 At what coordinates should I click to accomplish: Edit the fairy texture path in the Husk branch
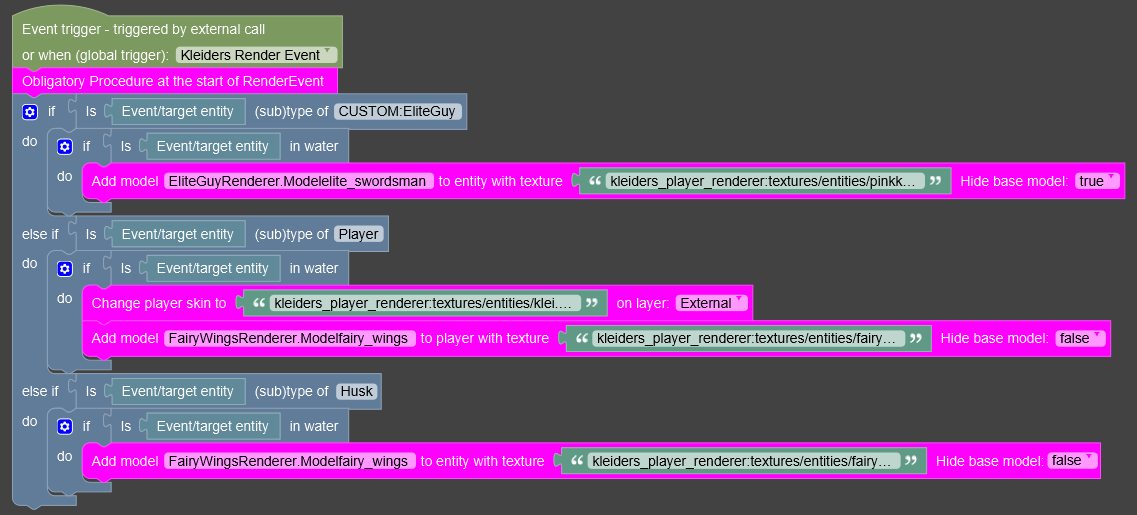(744, 461)
